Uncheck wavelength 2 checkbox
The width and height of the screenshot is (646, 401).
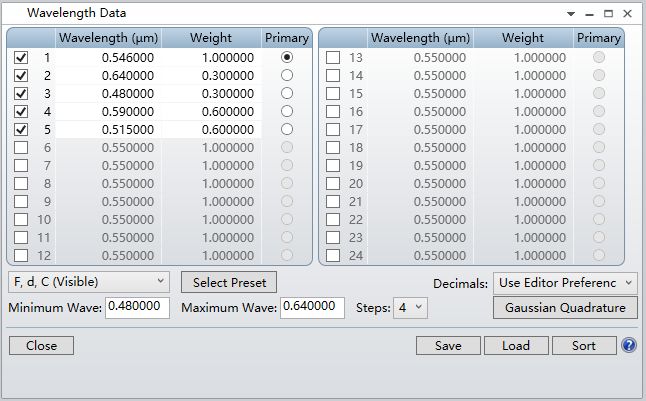(x=21, y=76)
